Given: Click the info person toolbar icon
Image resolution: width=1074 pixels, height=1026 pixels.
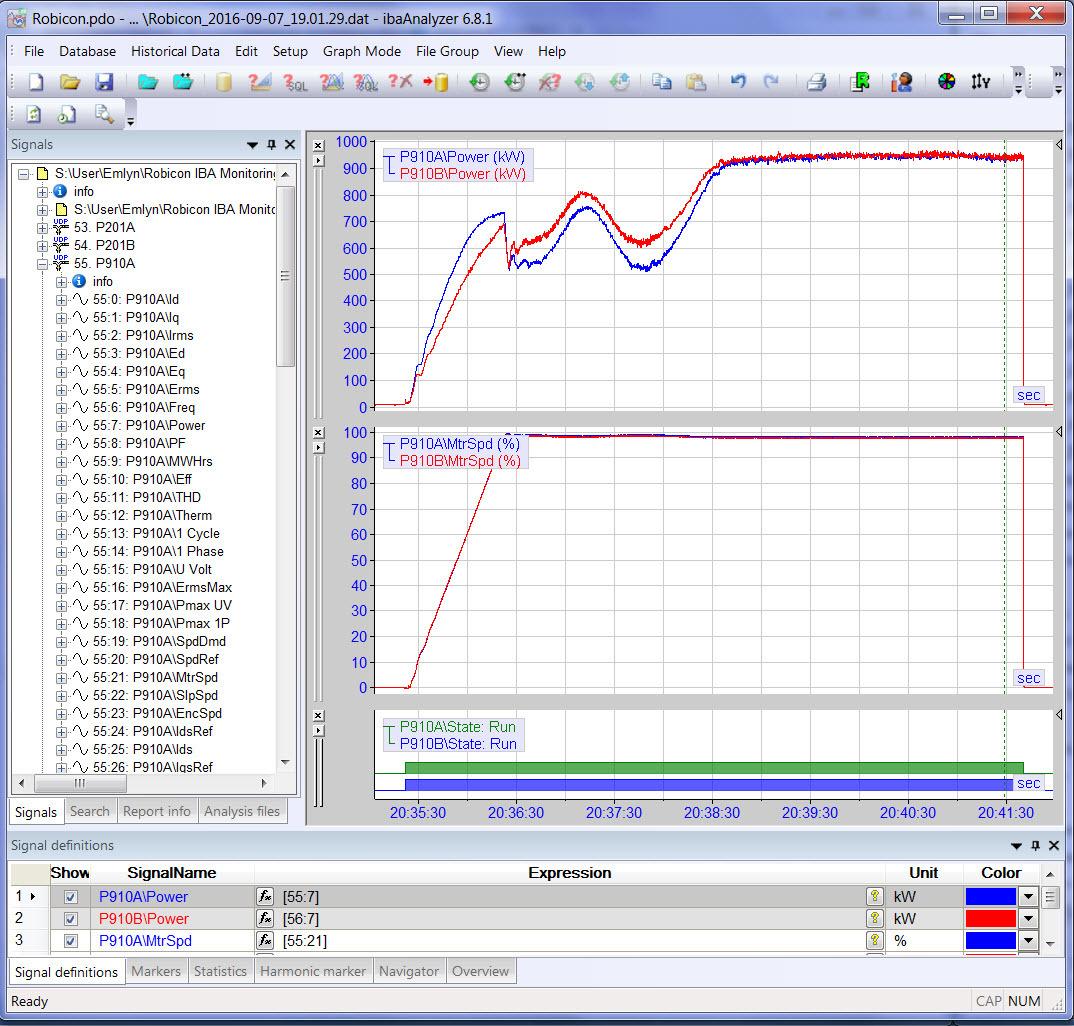Looking at the screenshot, I should 901,82.
